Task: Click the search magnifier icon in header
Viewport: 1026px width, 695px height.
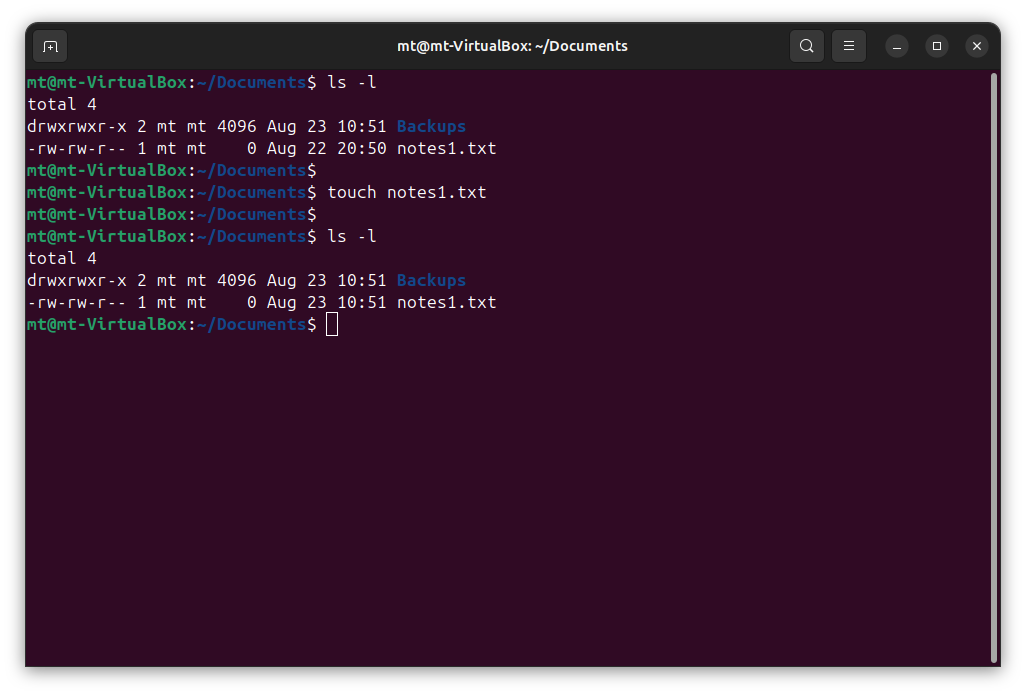Action: 806,46
